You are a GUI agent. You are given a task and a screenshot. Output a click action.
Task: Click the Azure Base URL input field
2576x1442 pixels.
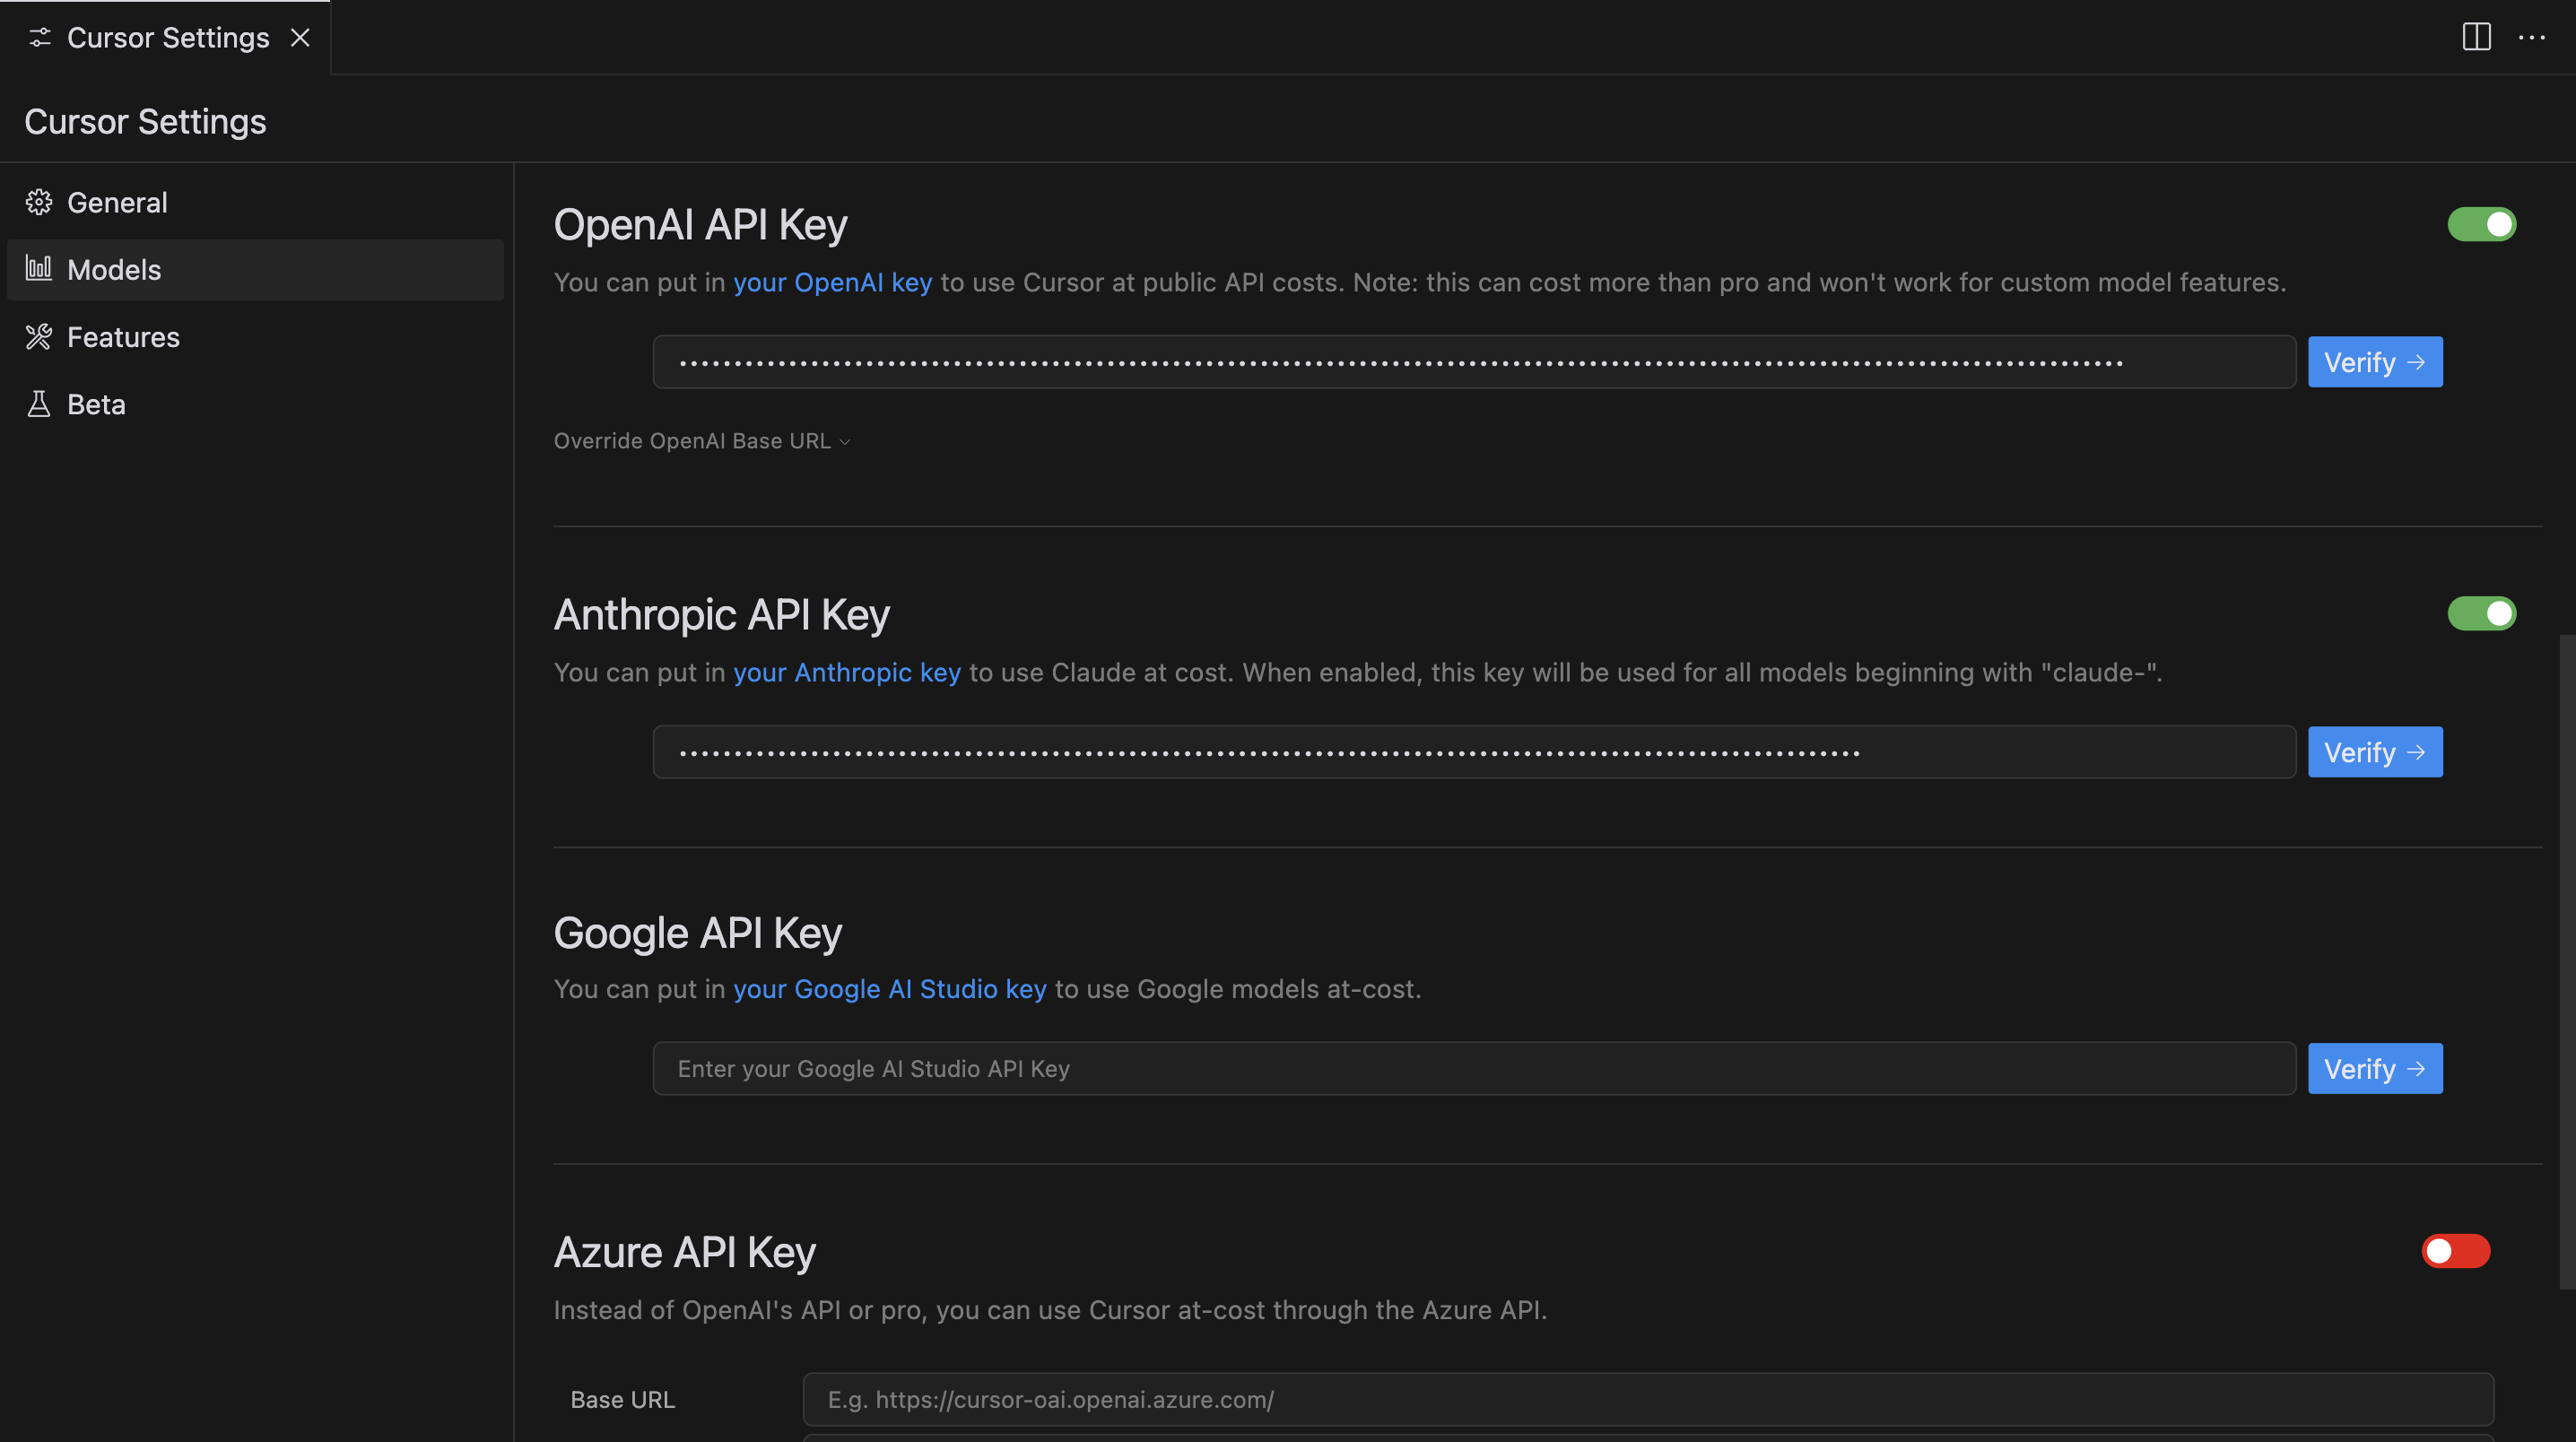pyautogui.click(x=1400, y=1399)
